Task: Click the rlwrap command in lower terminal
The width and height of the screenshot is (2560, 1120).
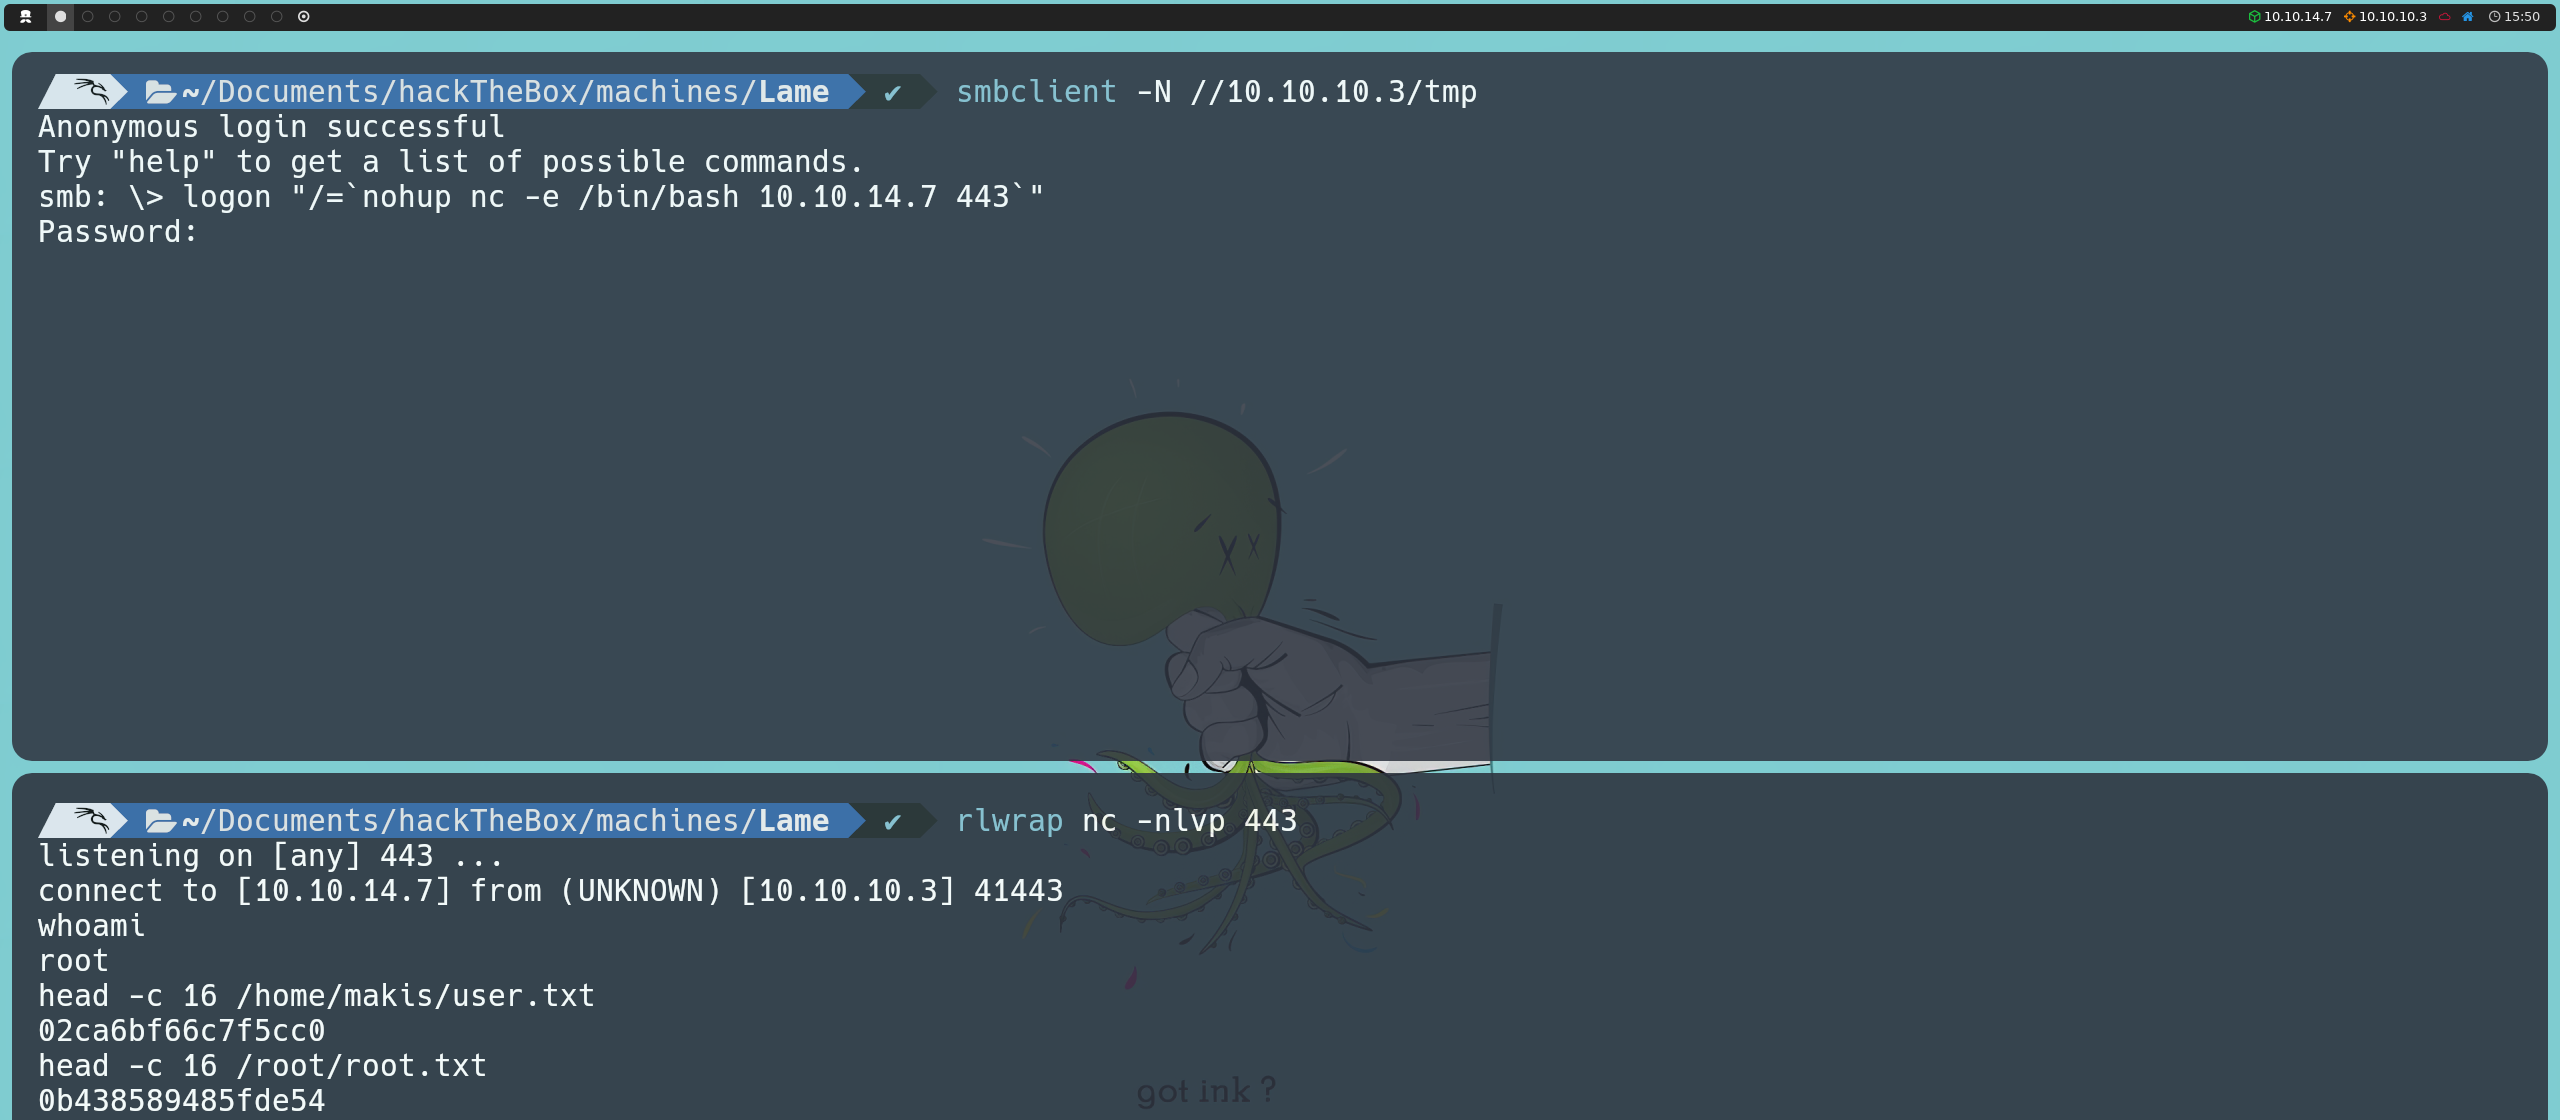Action: coord(1009,821)
